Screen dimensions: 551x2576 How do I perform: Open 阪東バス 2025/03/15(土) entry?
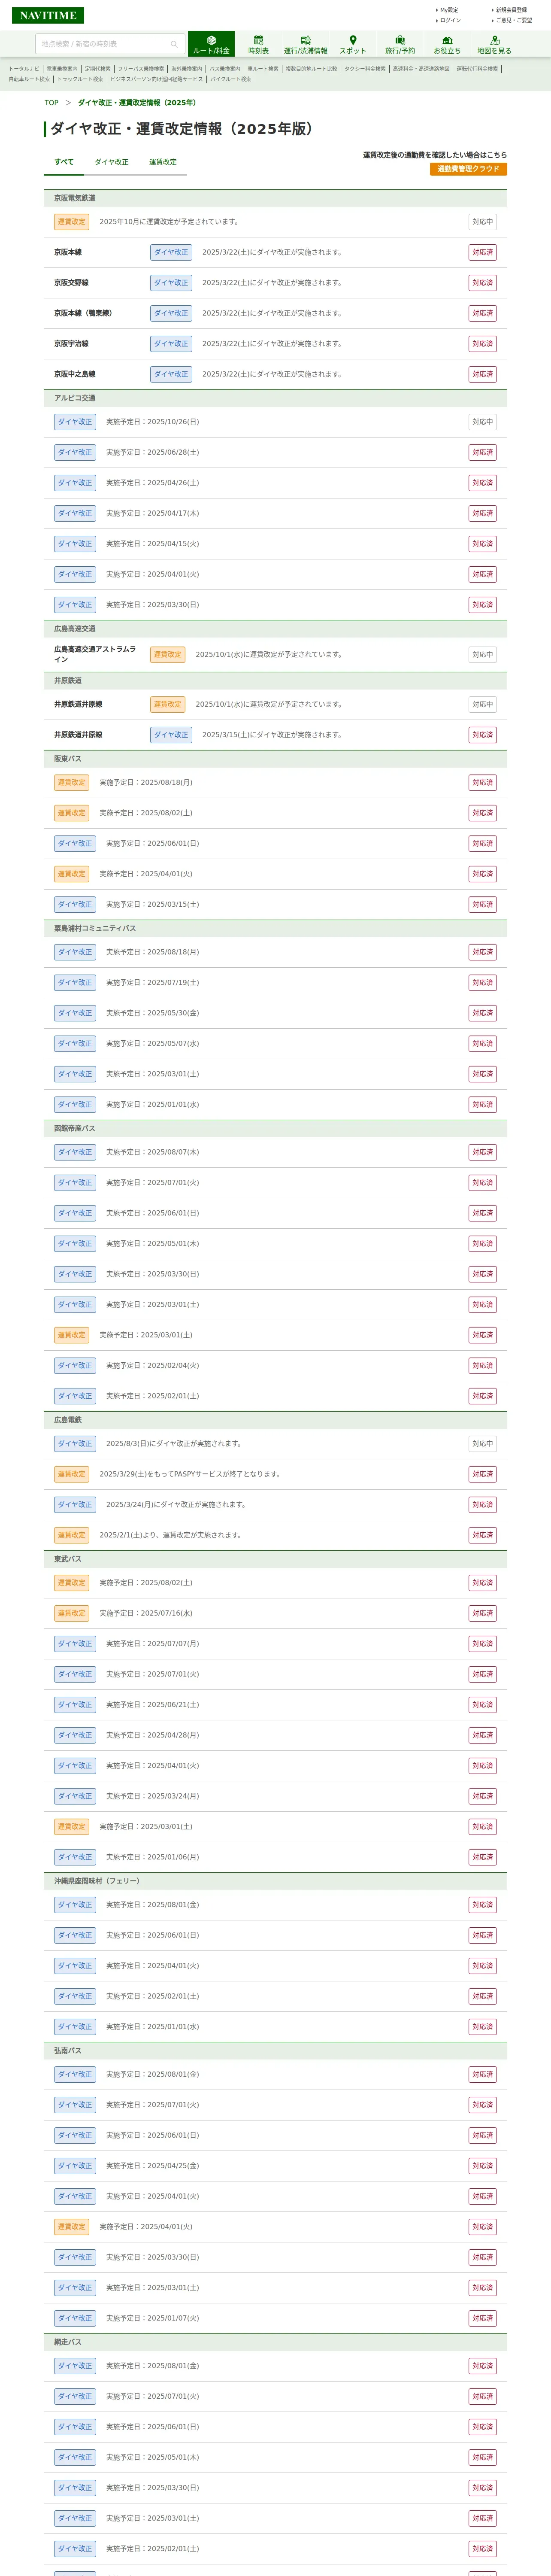(275, 904)
